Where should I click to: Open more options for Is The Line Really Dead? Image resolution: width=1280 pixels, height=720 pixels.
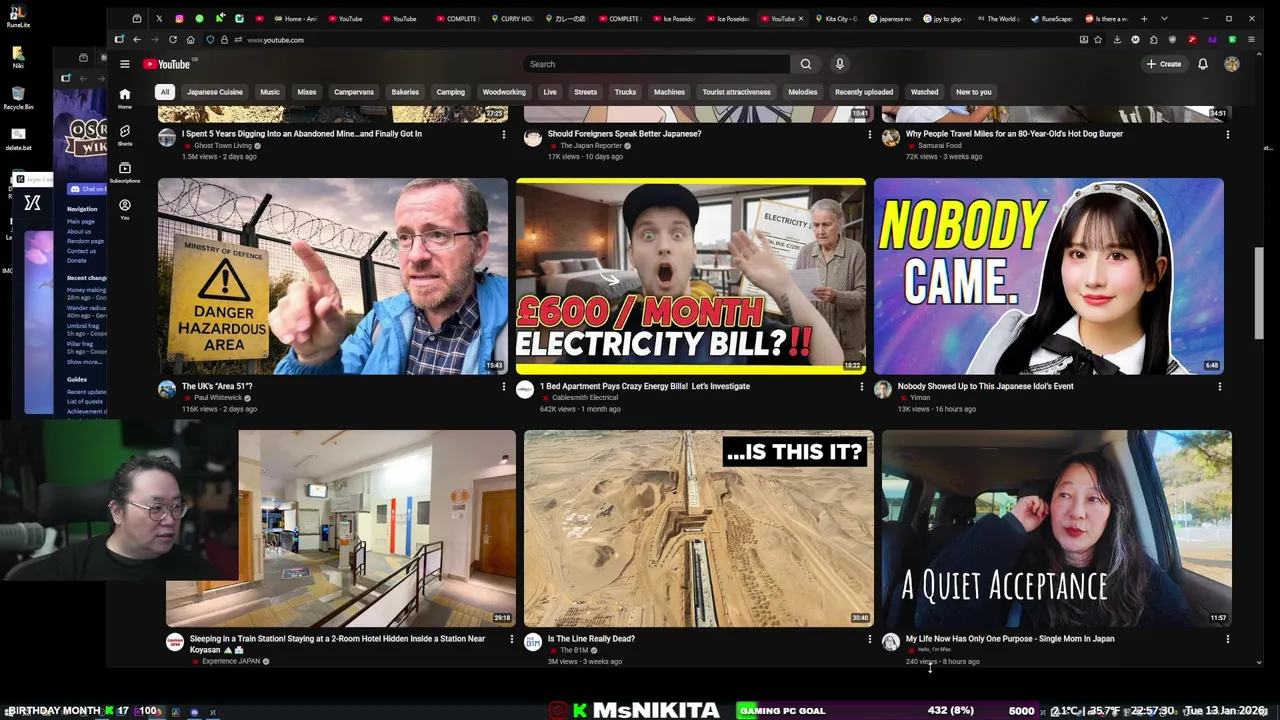click(x=869, y=638)
